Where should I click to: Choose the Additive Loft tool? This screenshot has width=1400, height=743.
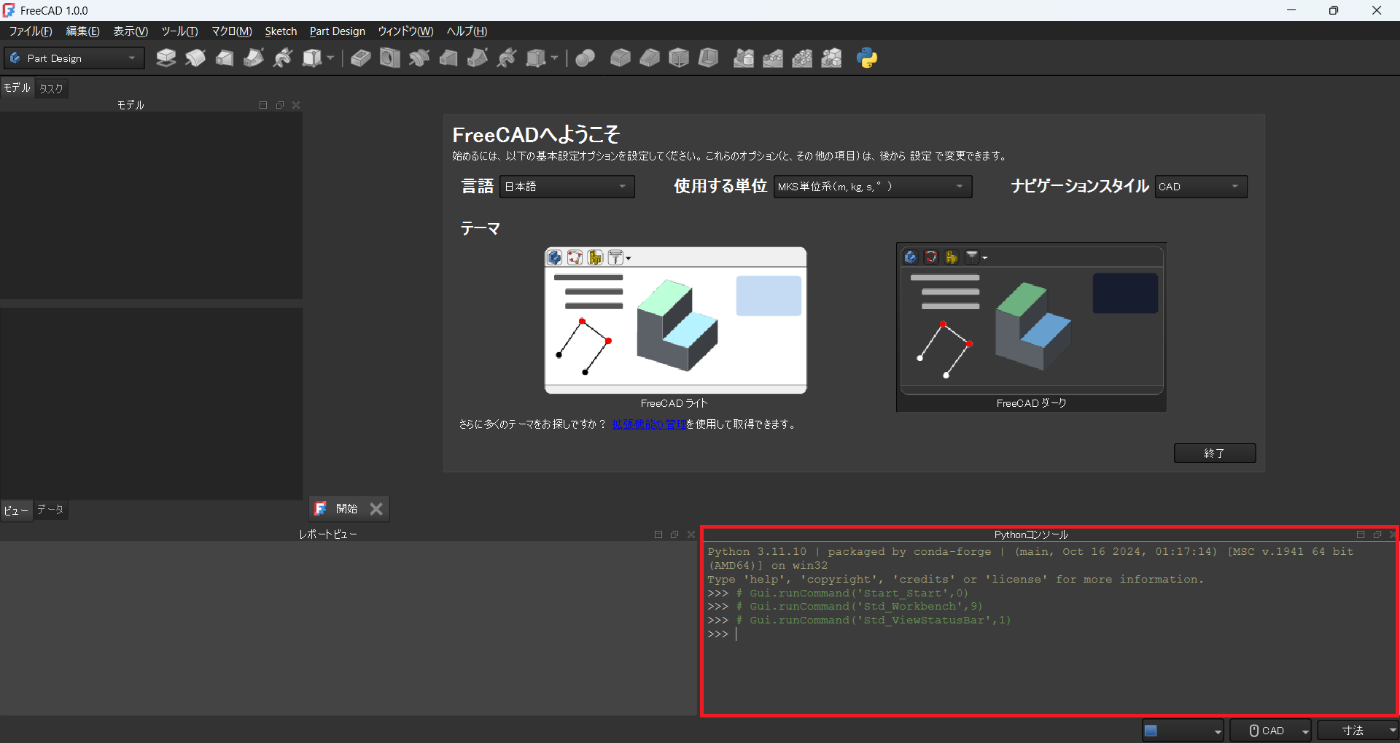[225, 58]
